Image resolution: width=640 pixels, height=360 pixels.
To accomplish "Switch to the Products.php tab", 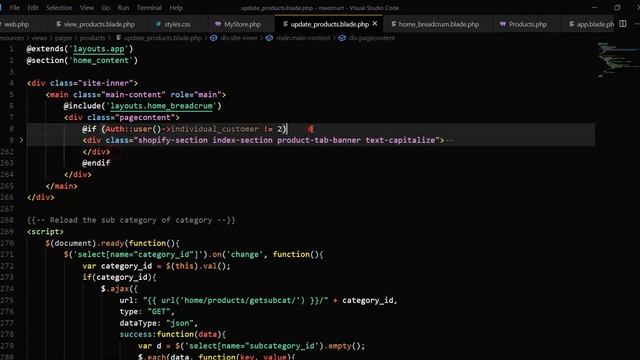I will coord(527,24).
